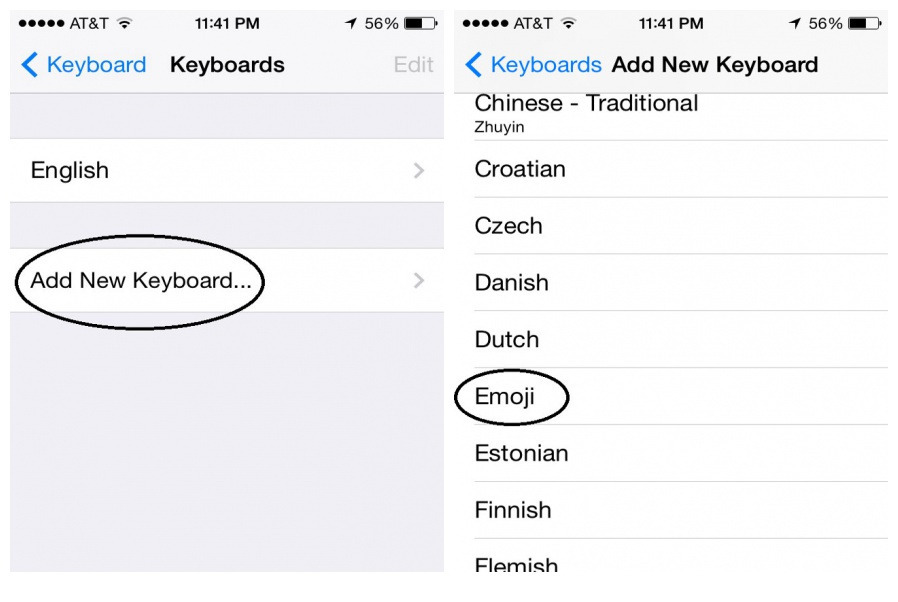Tap the Wi-Fi icon in right status bar
The image size is (898, 602).
tap(568, 23)
